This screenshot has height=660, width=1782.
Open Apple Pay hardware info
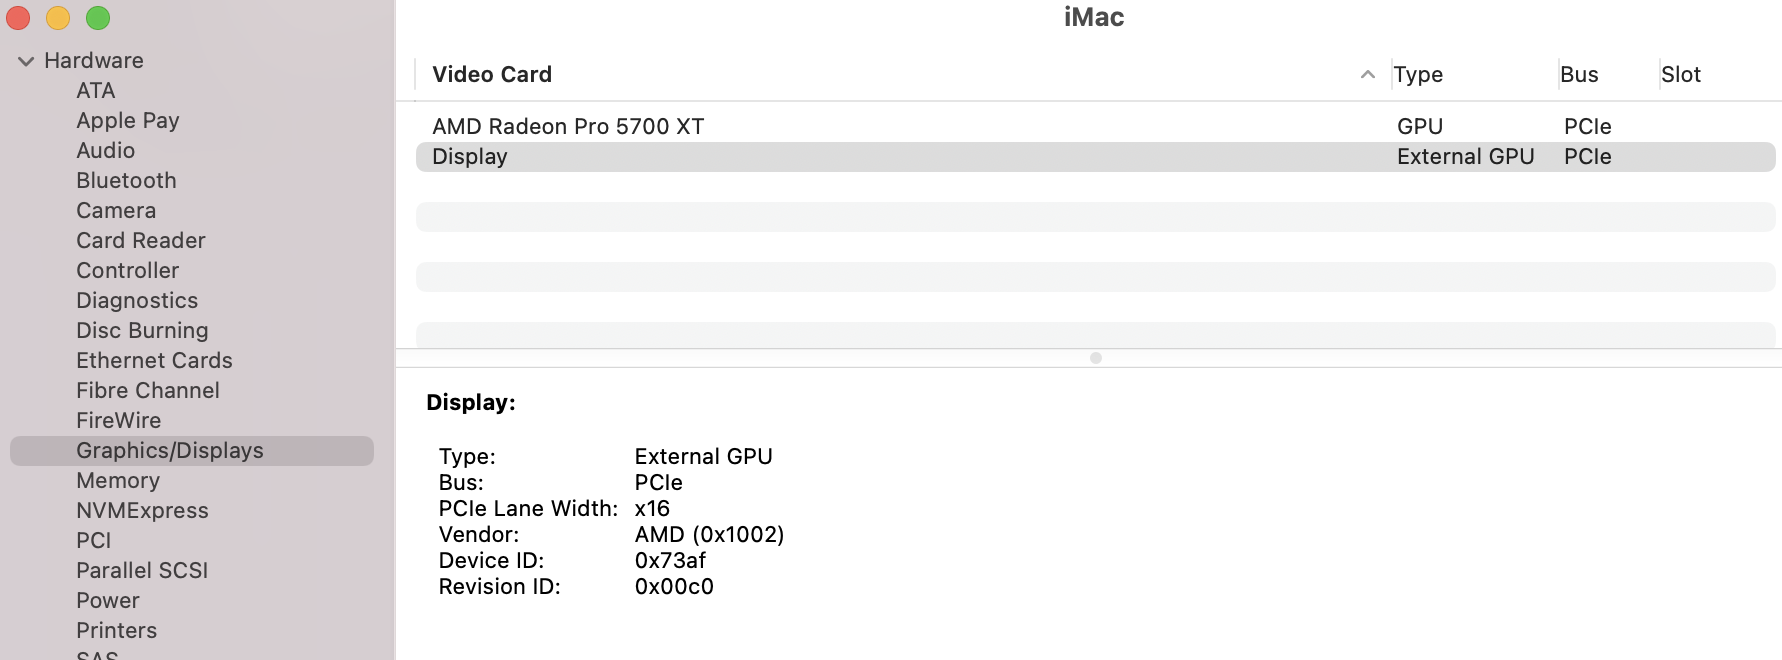pyautogui.click(x=128, y=121)
